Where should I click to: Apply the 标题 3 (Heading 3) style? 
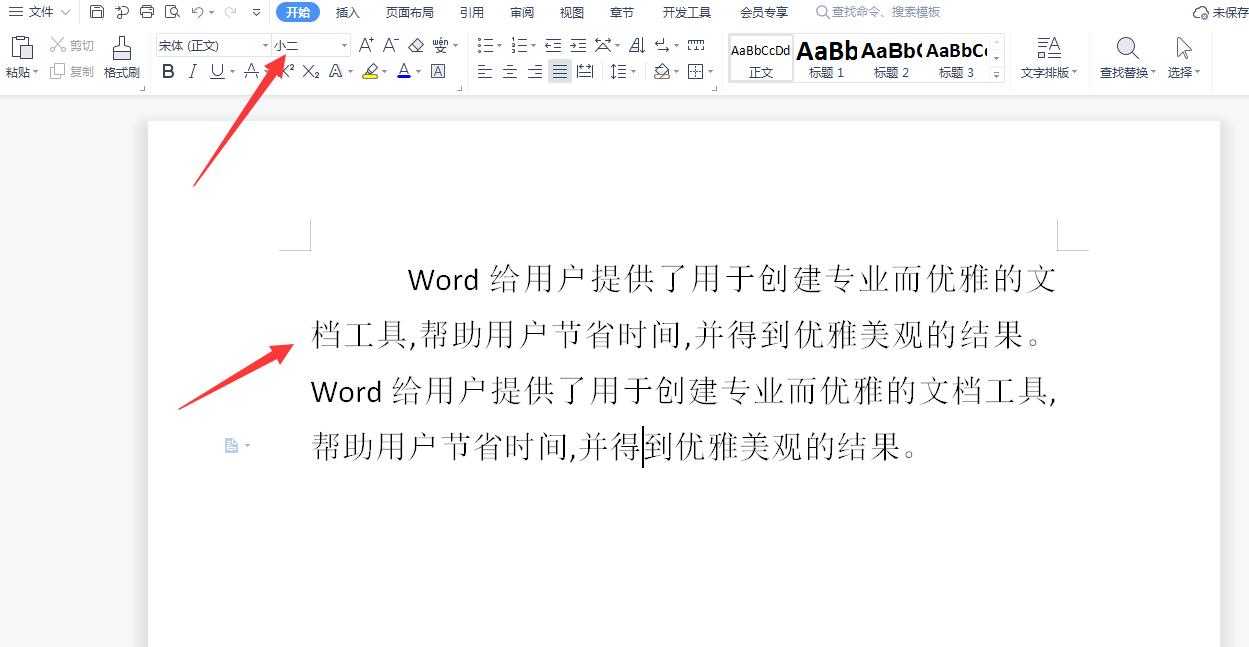[x=956, y=58]
